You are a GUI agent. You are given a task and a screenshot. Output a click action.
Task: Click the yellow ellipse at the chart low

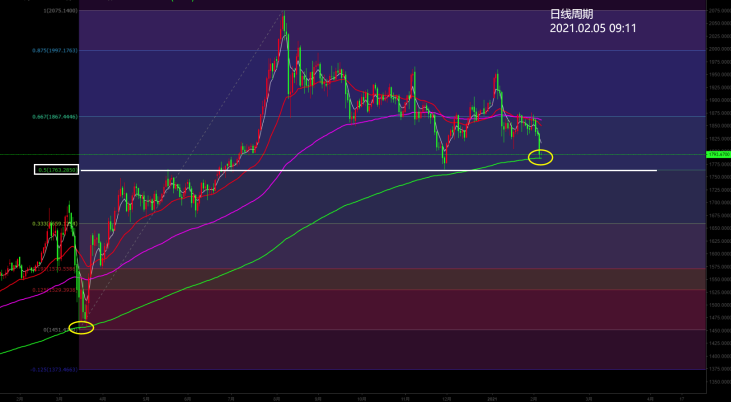point(81,328)
